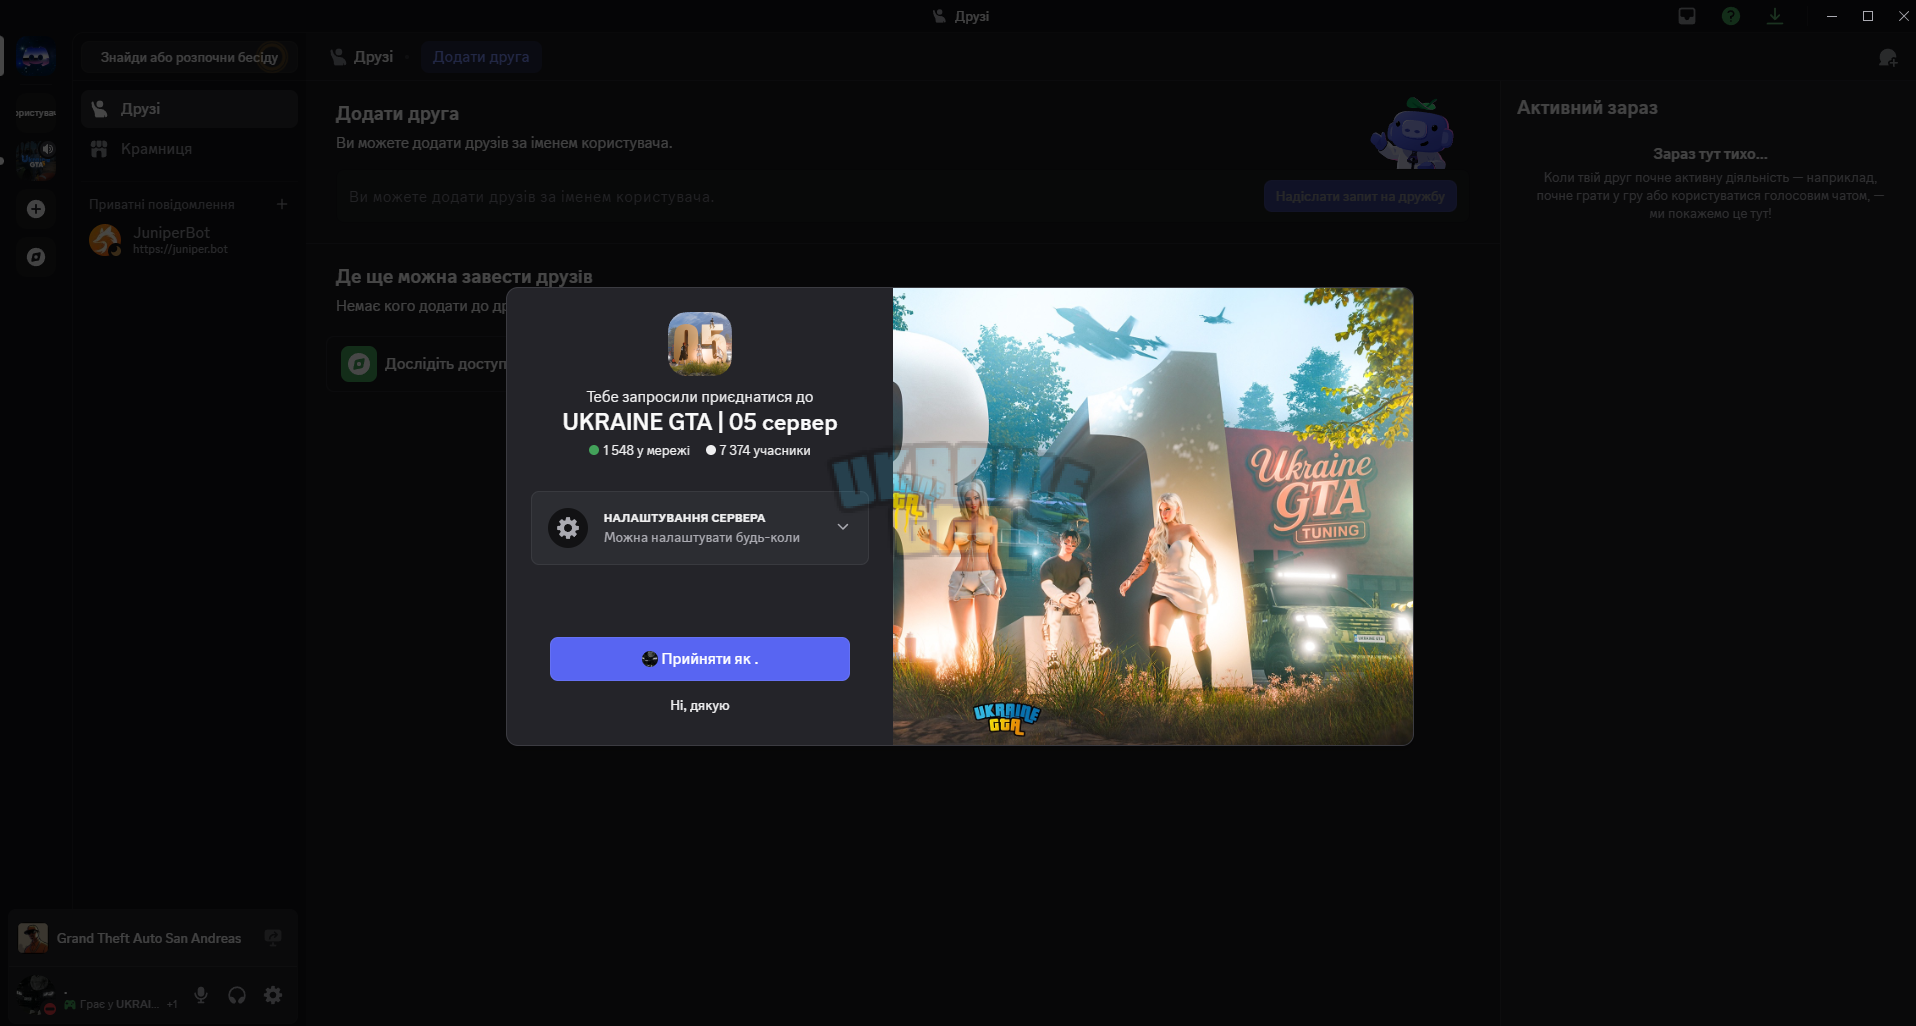Click the Ukraine GTA invite banner image
Screen dimensions: 1916x1026
[x=1153, y=516]
